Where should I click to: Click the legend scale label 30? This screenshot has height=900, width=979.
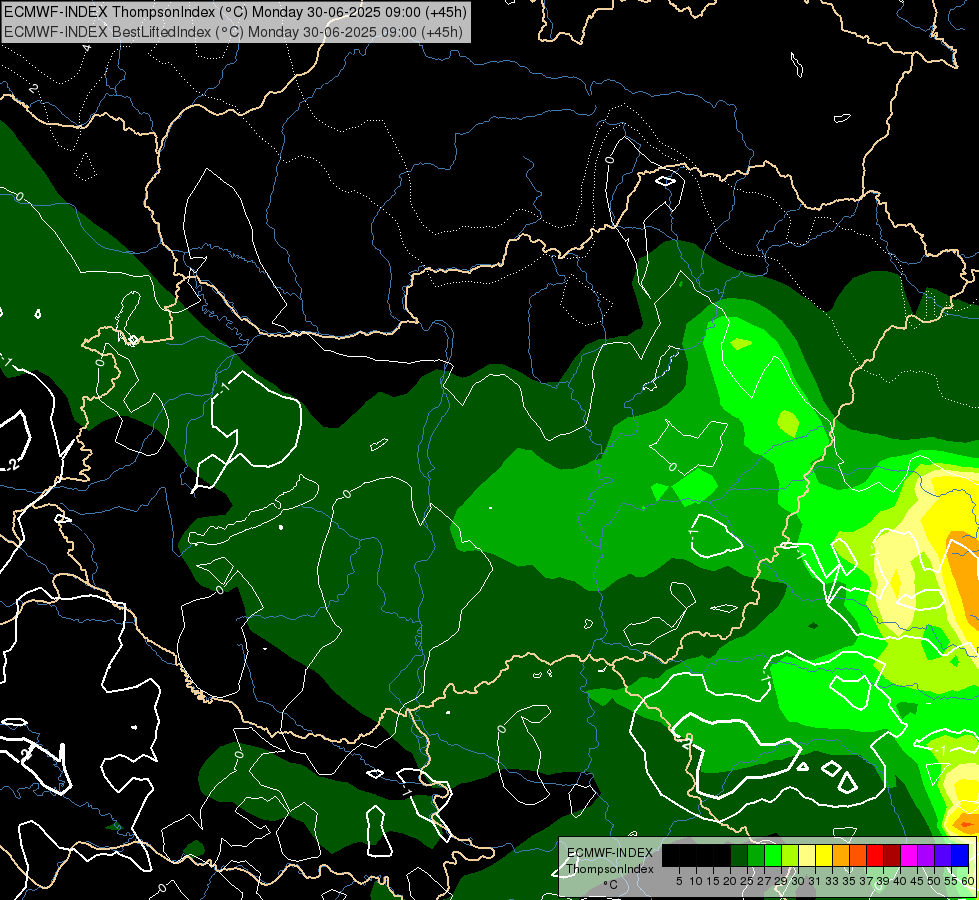tap(798, 881)
